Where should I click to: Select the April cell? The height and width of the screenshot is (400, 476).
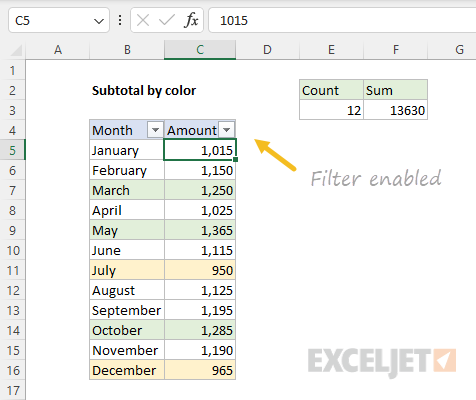point(127,210)
